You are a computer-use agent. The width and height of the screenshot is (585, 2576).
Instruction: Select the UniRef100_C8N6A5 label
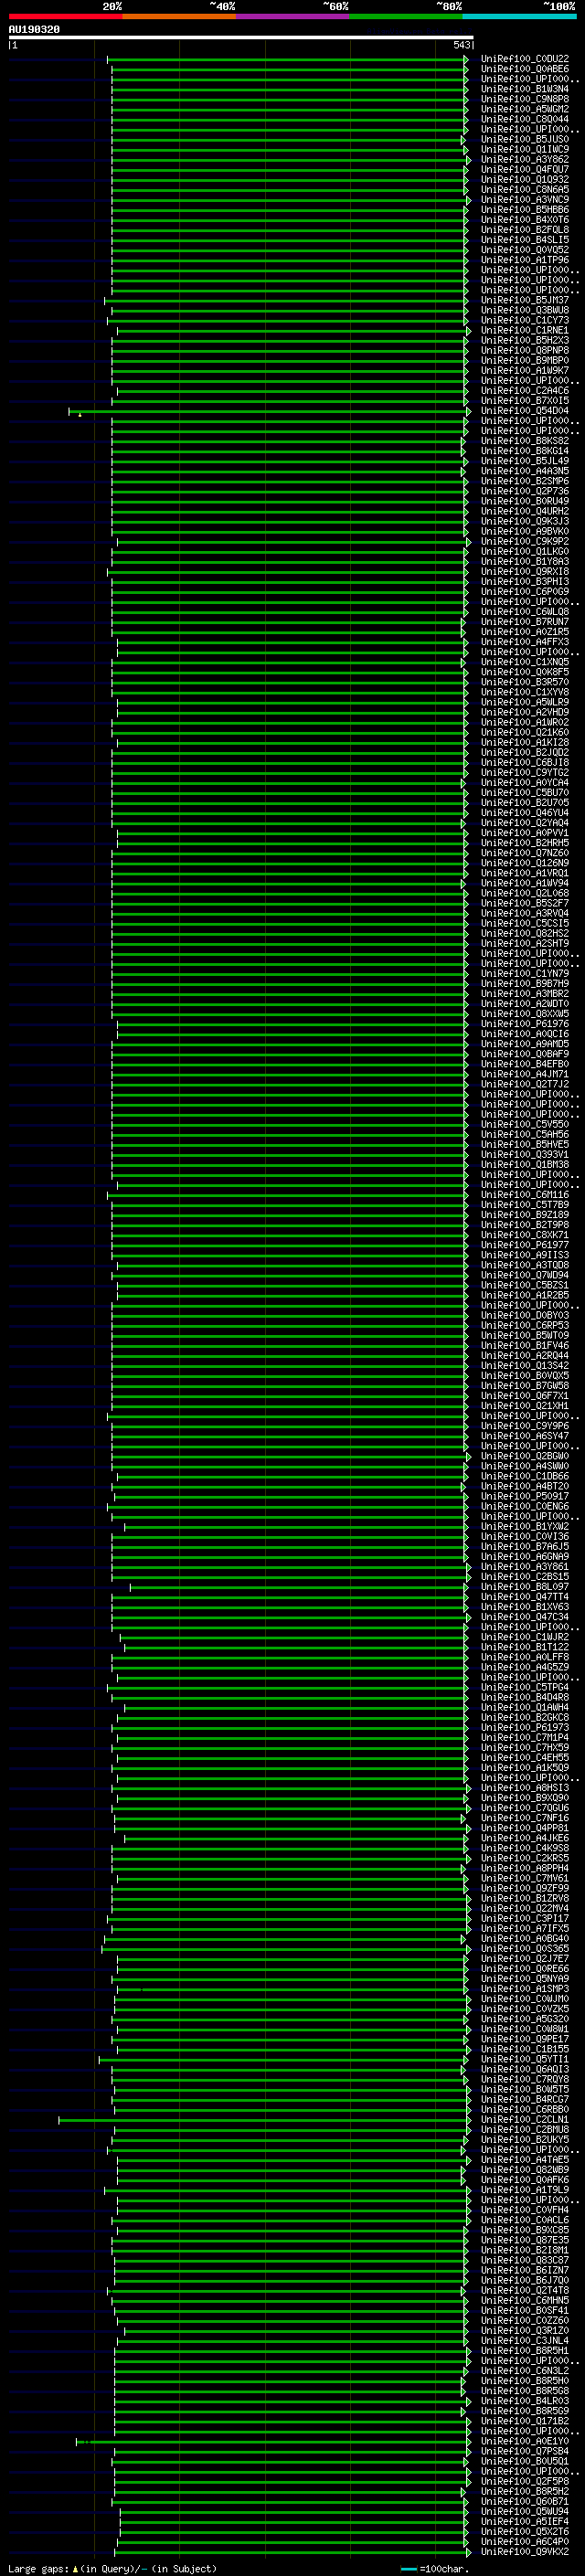tap(525, 190)
